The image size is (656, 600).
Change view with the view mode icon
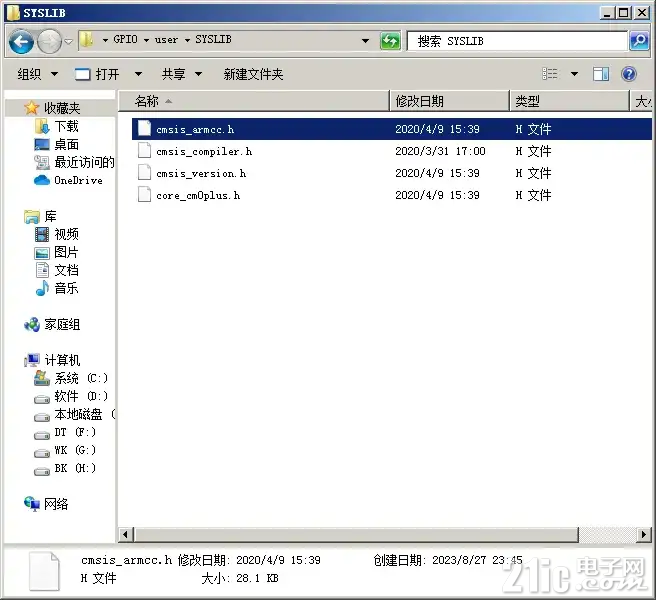pyautogui.click(x=550, y=74)
